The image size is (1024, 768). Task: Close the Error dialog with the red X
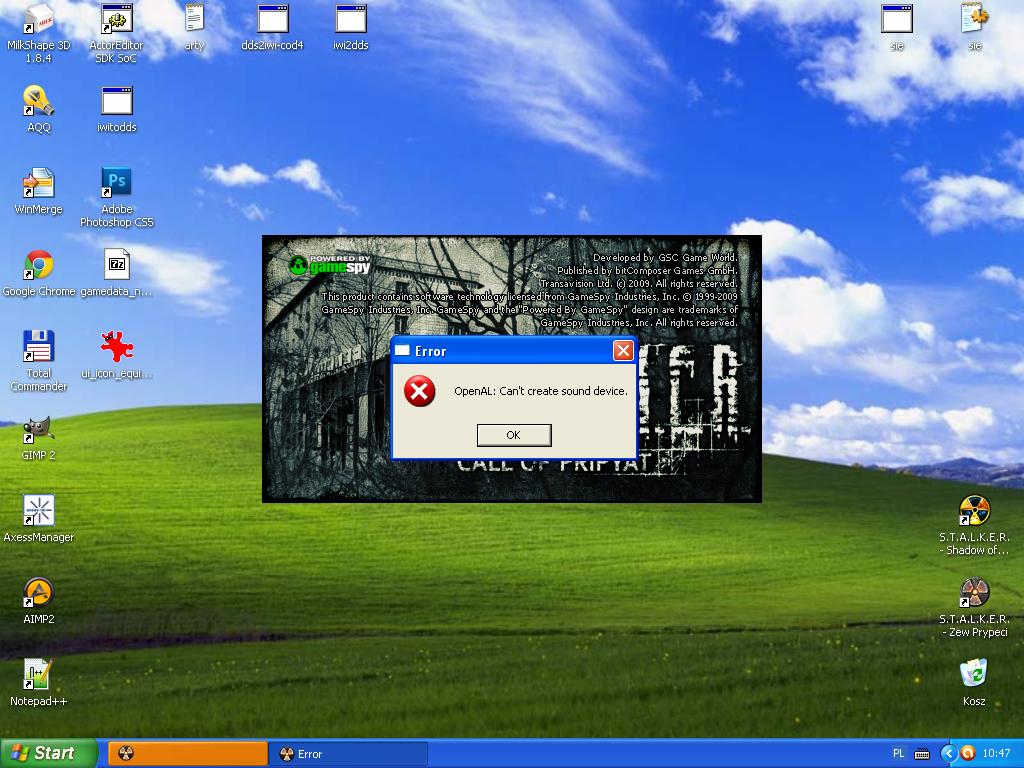point(623,351)
